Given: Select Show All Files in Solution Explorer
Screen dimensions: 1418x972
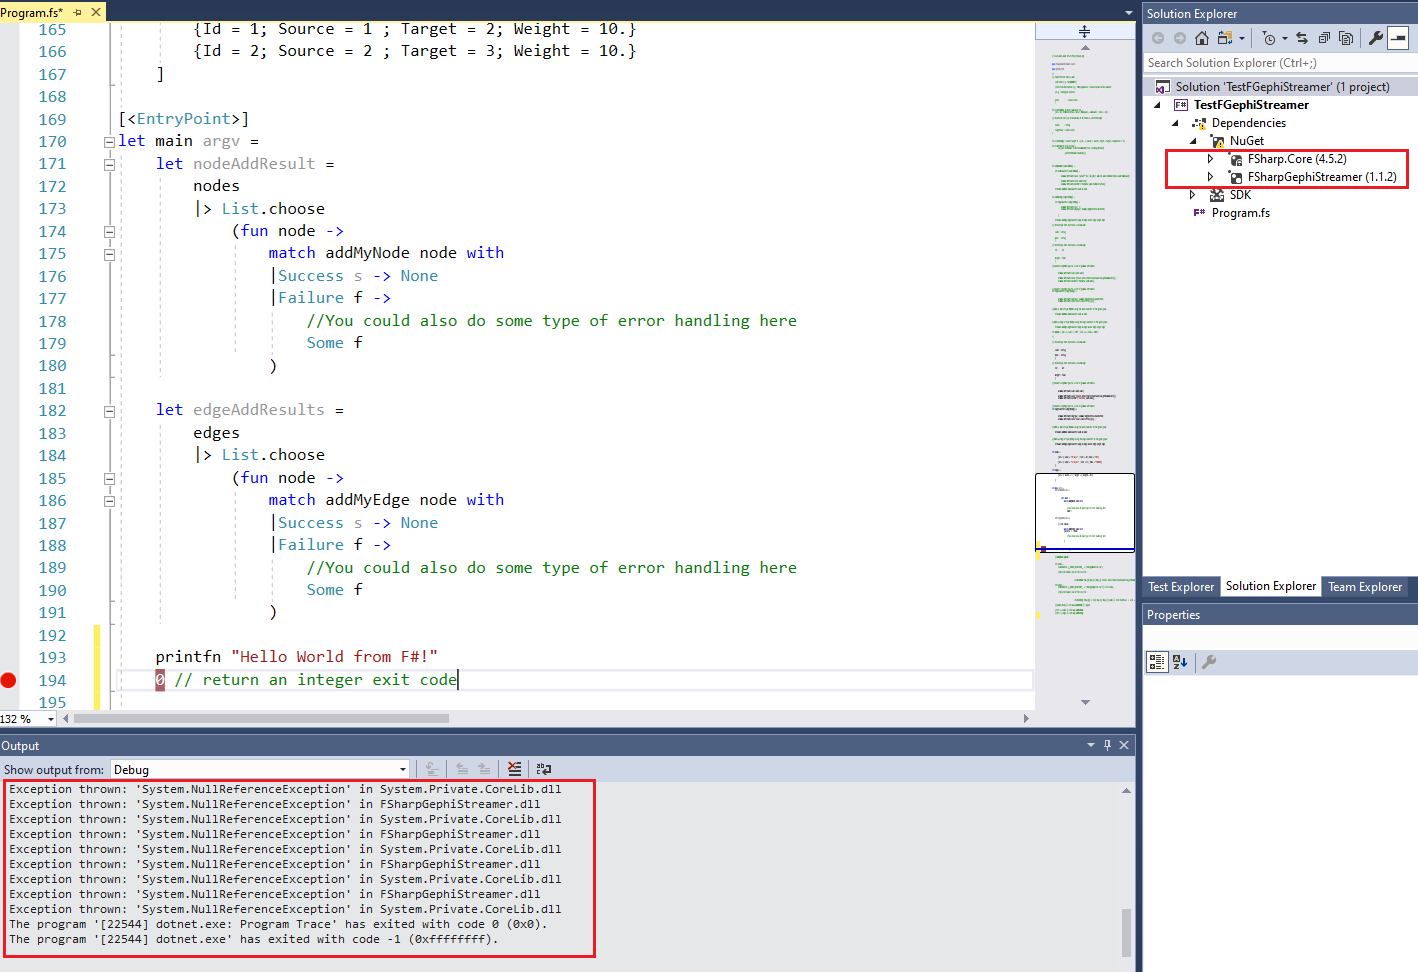Looking at the screenshot, I should 1346,37.
